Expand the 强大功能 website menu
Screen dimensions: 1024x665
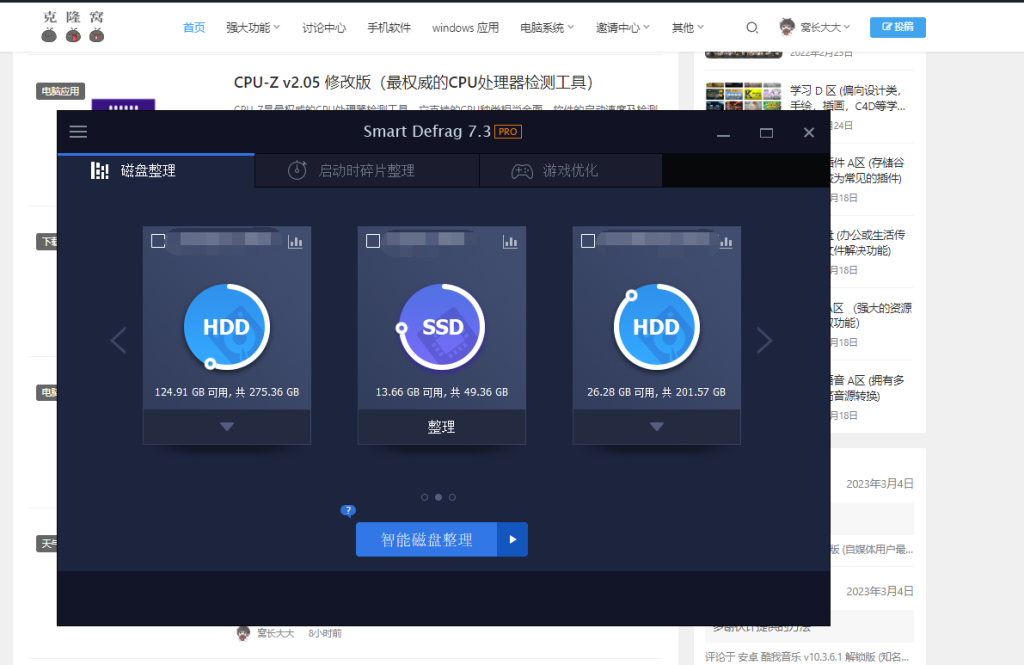click(253, 27)
